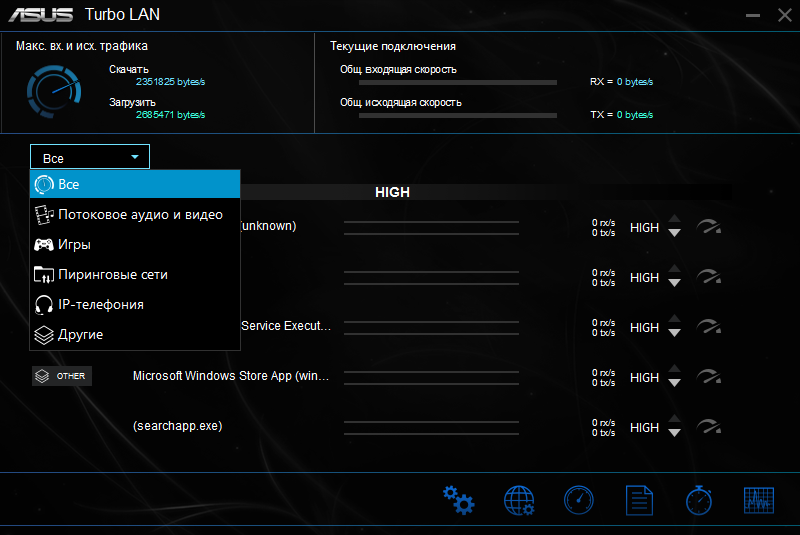The width and height of the screenshot is (800, 535).
Task: Lower priority of the second listed row
Action: pyautogui.click(x=674, y=283)
